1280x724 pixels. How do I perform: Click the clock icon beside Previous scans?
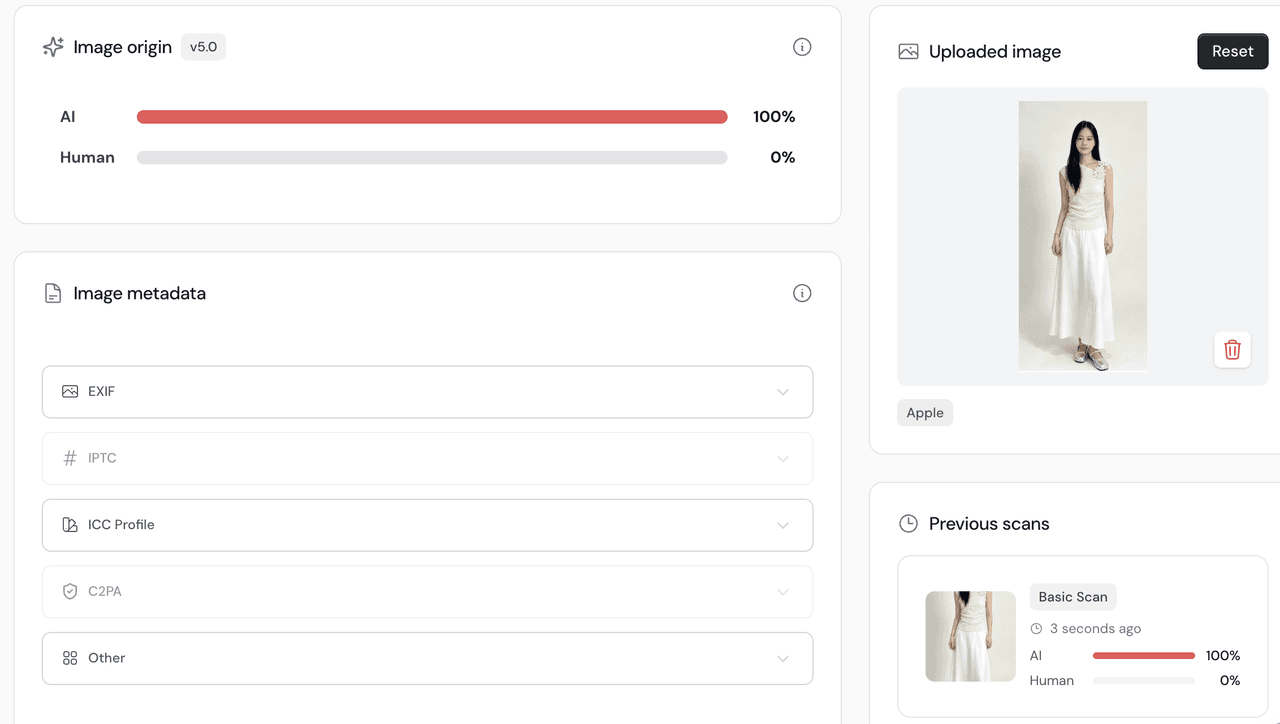pyautogui.click(x=908, y=523)
